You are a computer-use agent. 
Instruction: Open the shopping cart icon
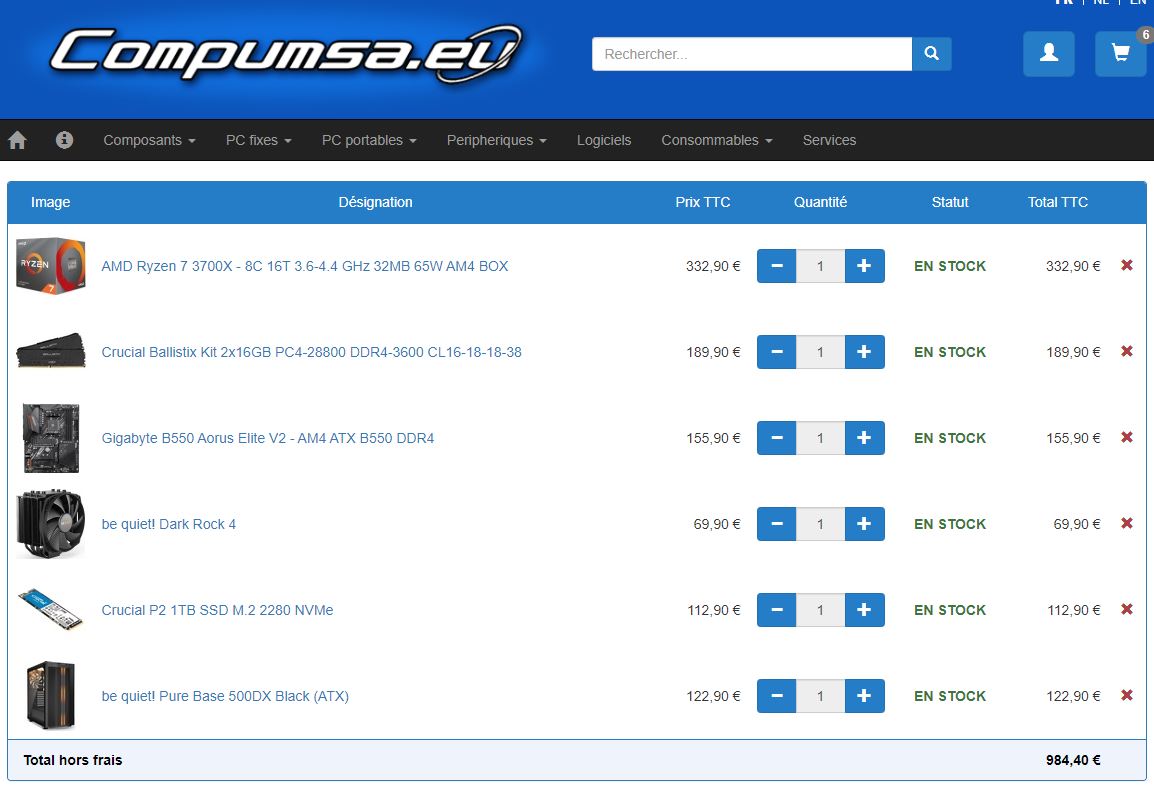tap(1121, 54)
